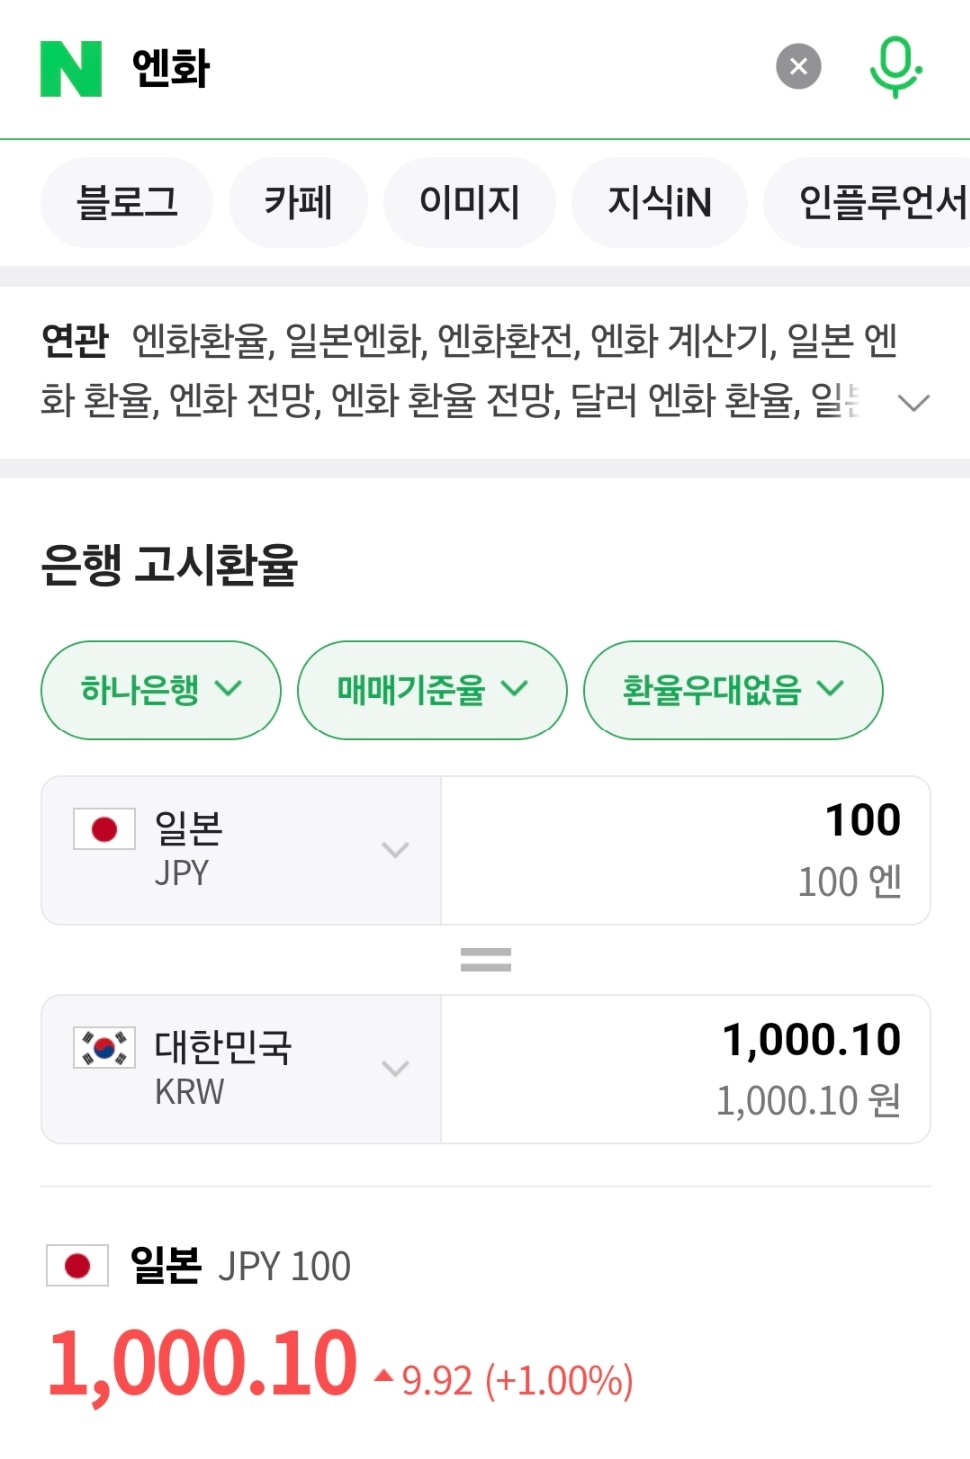970x1459 pixels.
Task: Open the 매매기준율 rate type dropdown
Action: (x=432, y=690)
